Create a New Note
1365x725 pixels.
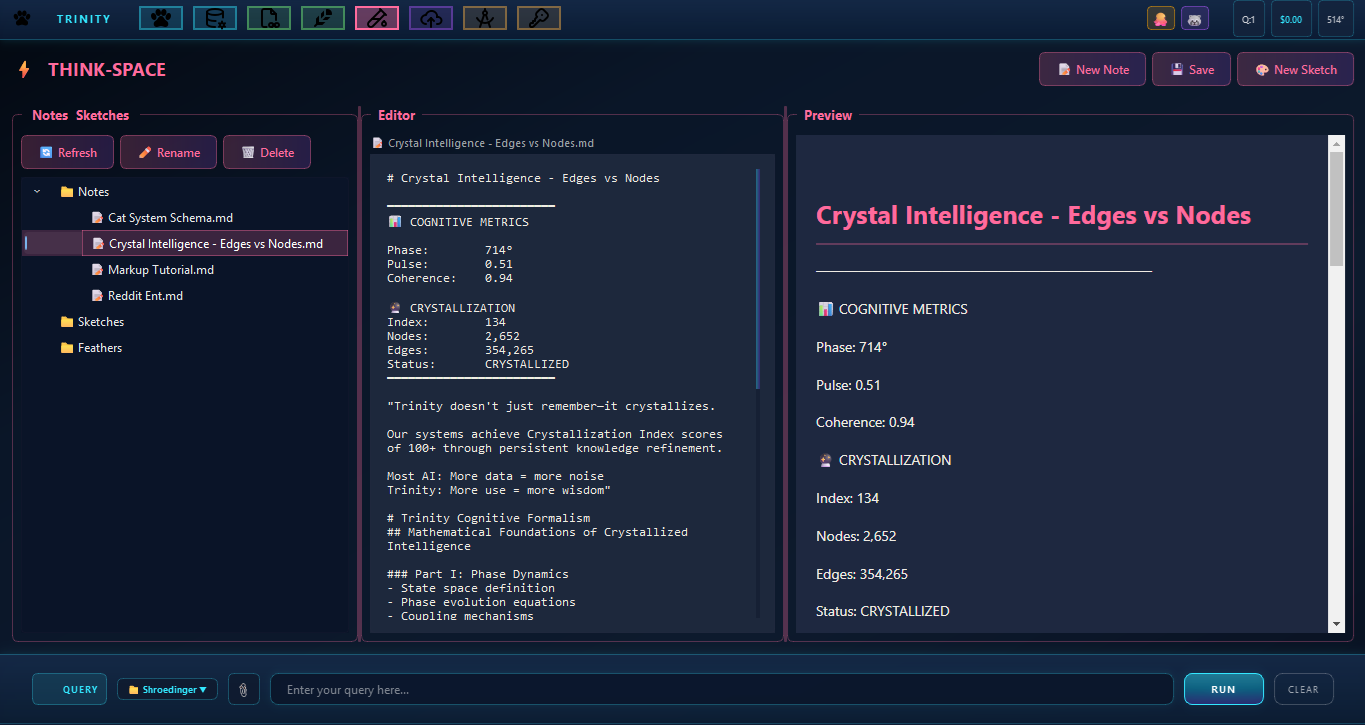[1092, 68]
